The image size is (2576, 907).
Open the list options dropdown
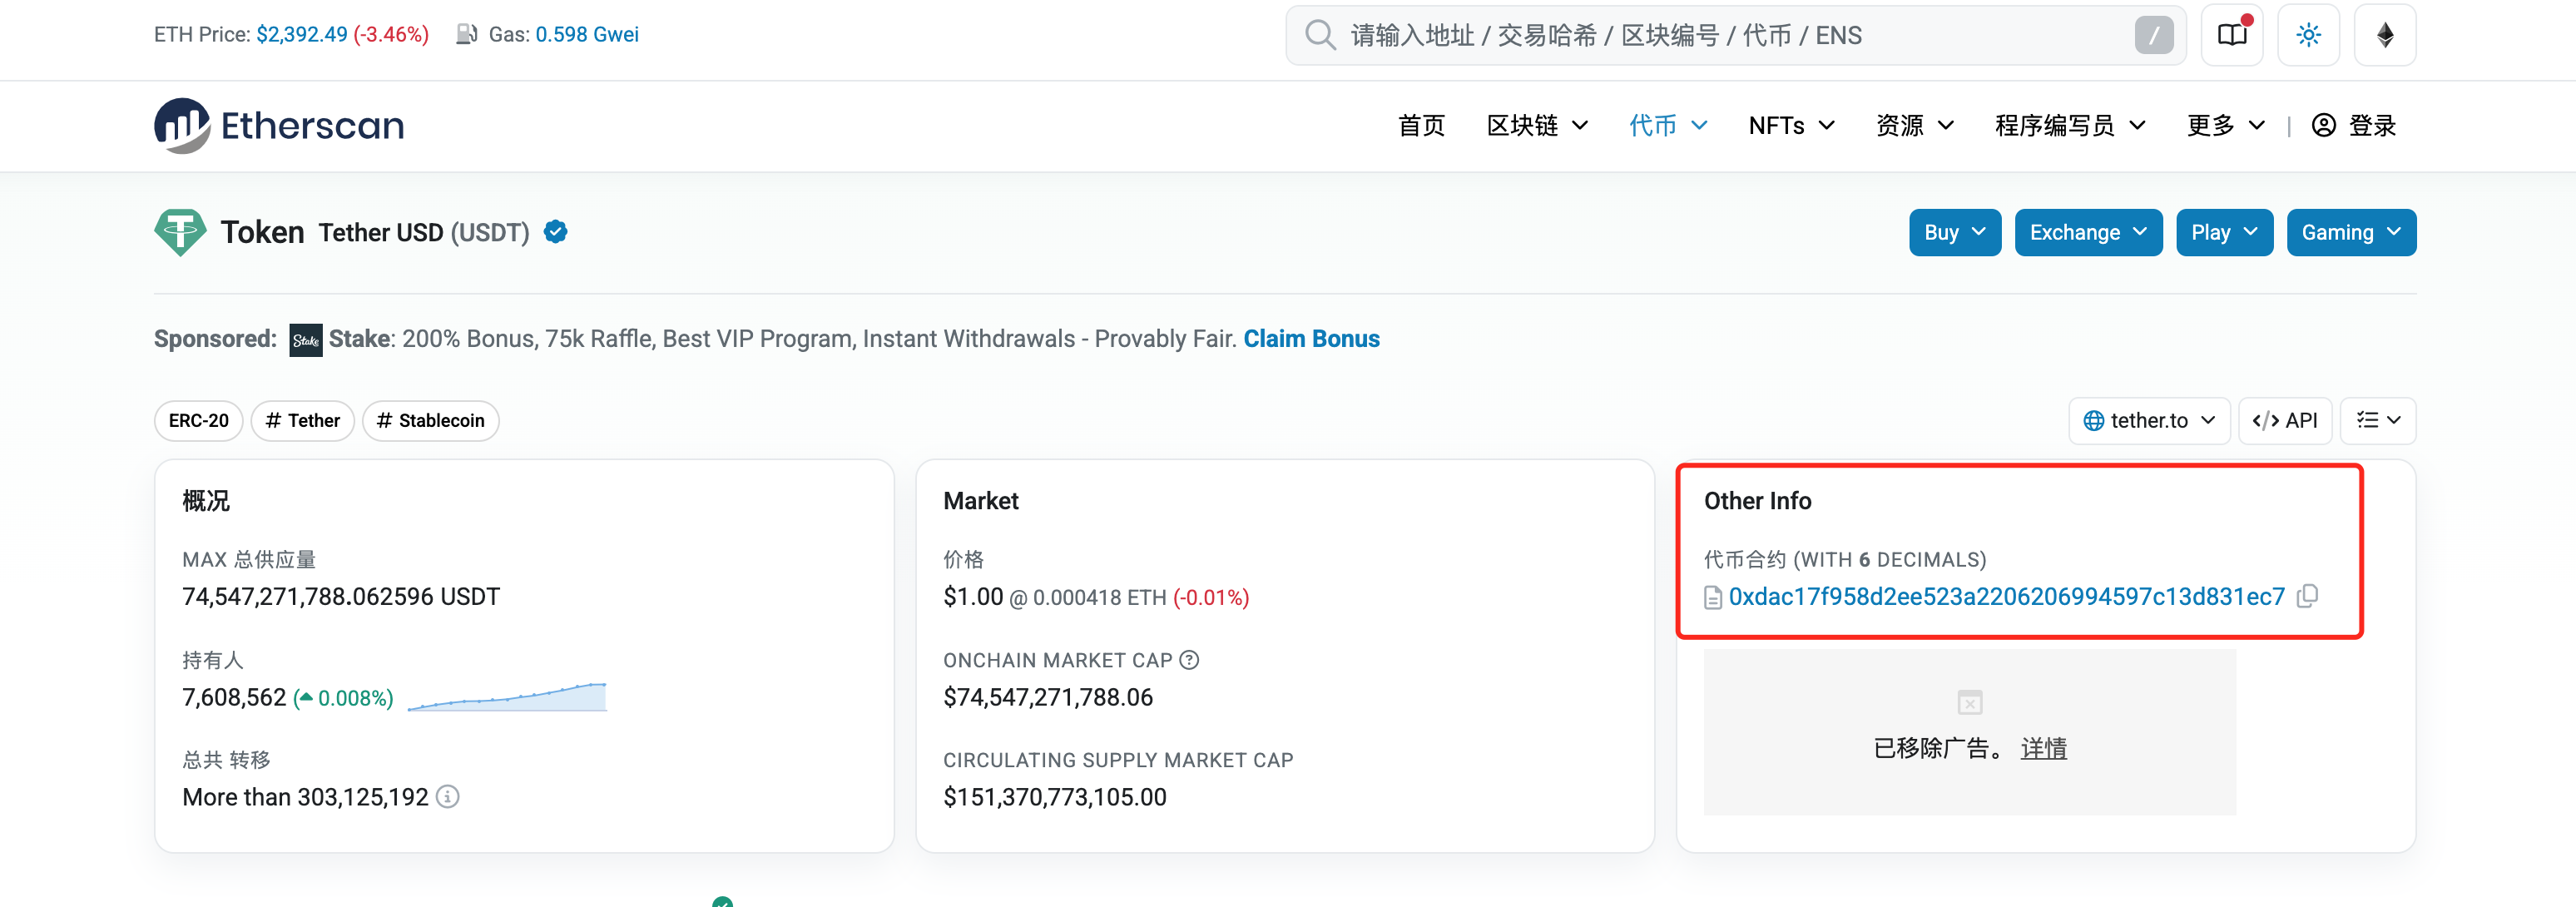click(x=2378, y=421)
